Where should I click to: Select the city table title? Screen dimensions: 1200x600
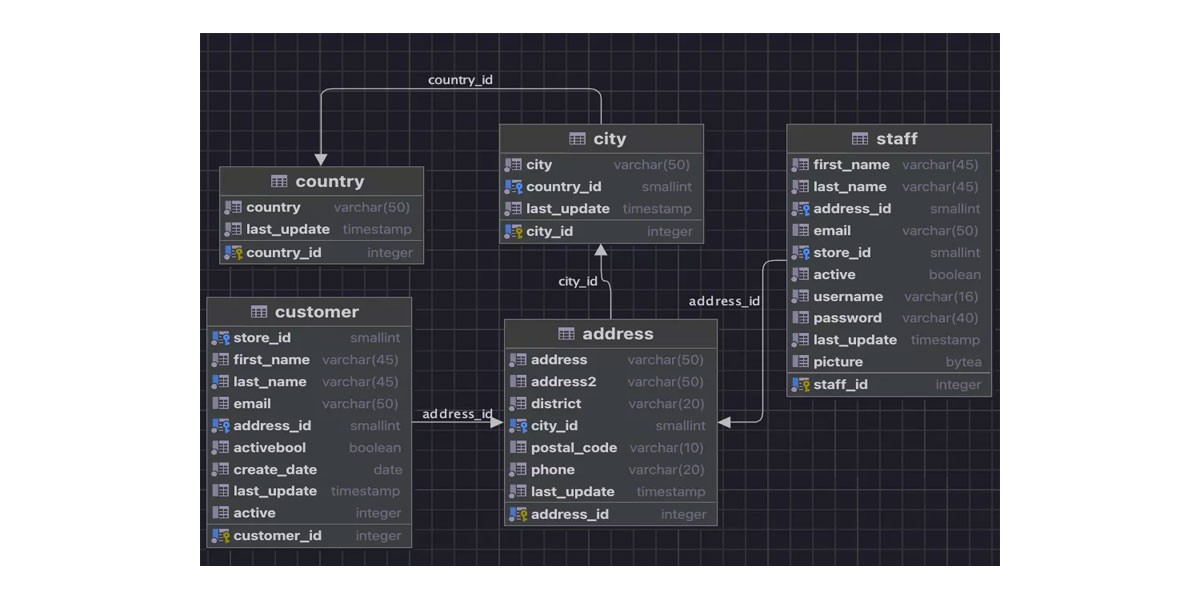(610, 139)
